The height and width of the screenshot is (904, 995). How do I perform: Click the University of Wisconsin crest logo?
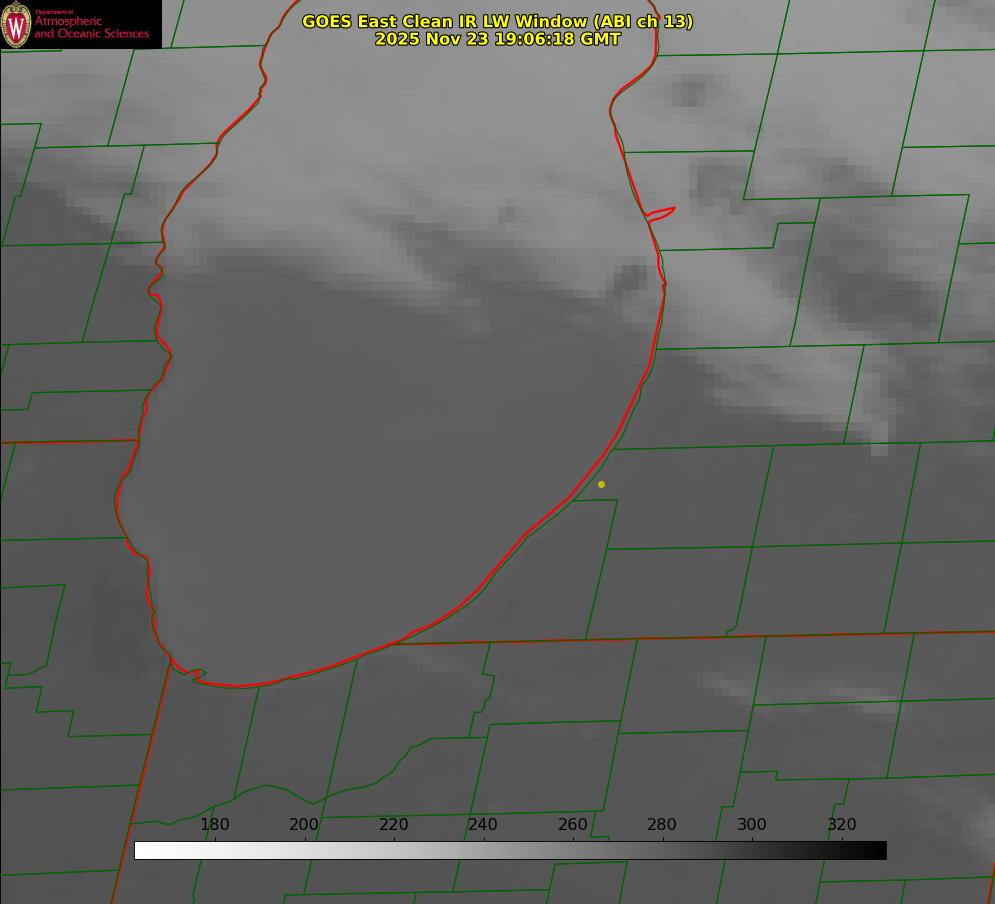16,24
